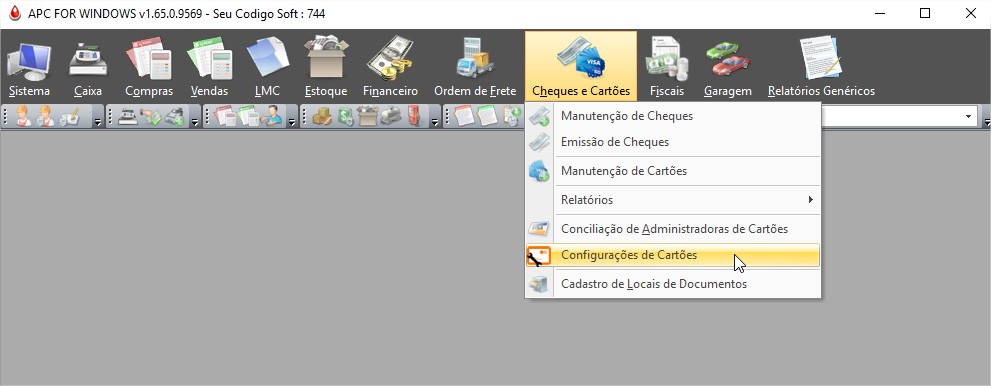Click the small cash register toolbar icon
This screenshot has width=991, height=386.
pyautogui.click(x=128, y=117)
